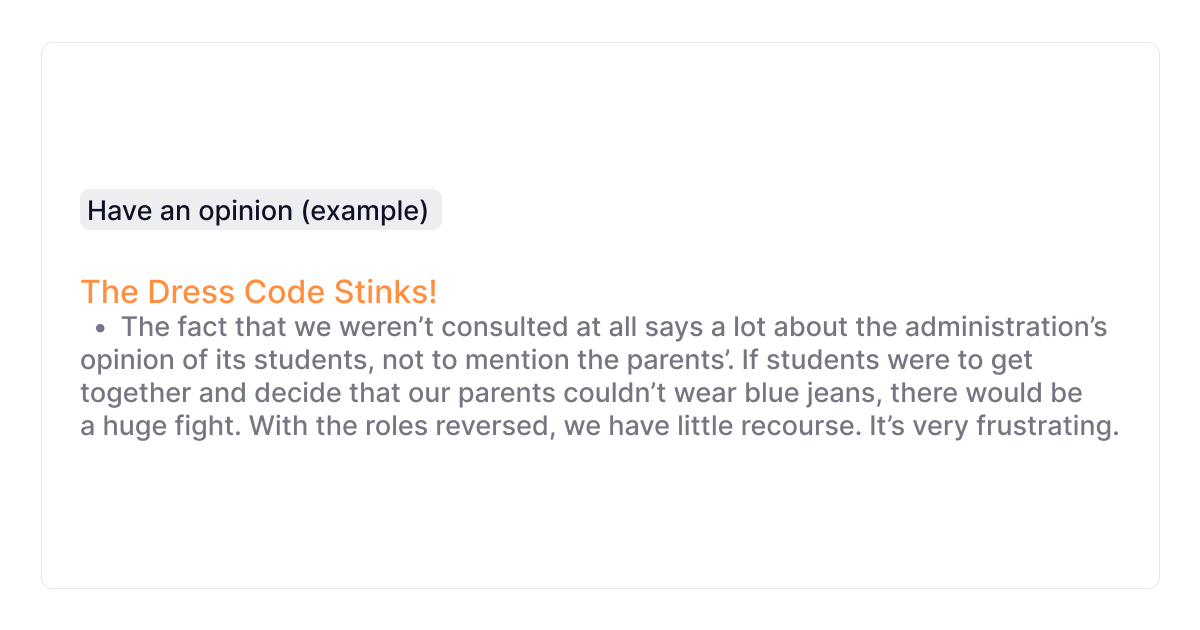
Task: Click the word "reversed" in the last line
Action: pos(490,426)
